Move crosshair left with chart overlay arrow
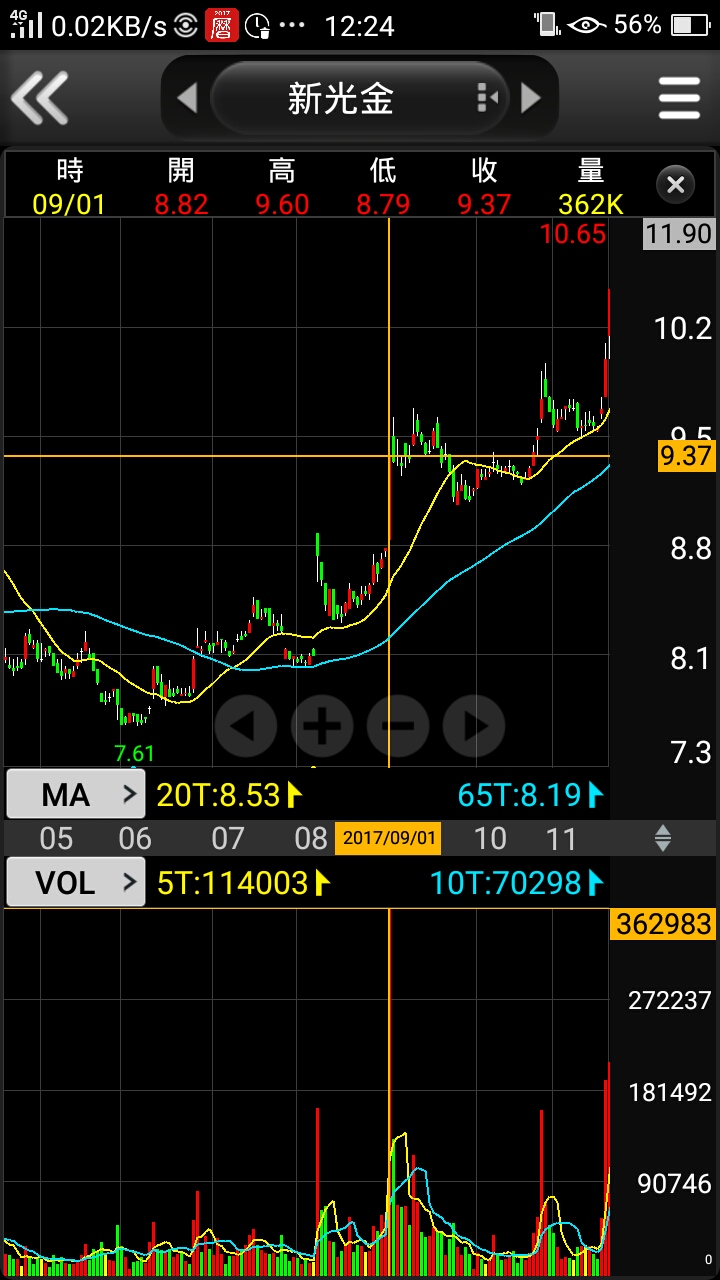The height and width of the screenshot is (1280, 720). [x=246, y=726]
